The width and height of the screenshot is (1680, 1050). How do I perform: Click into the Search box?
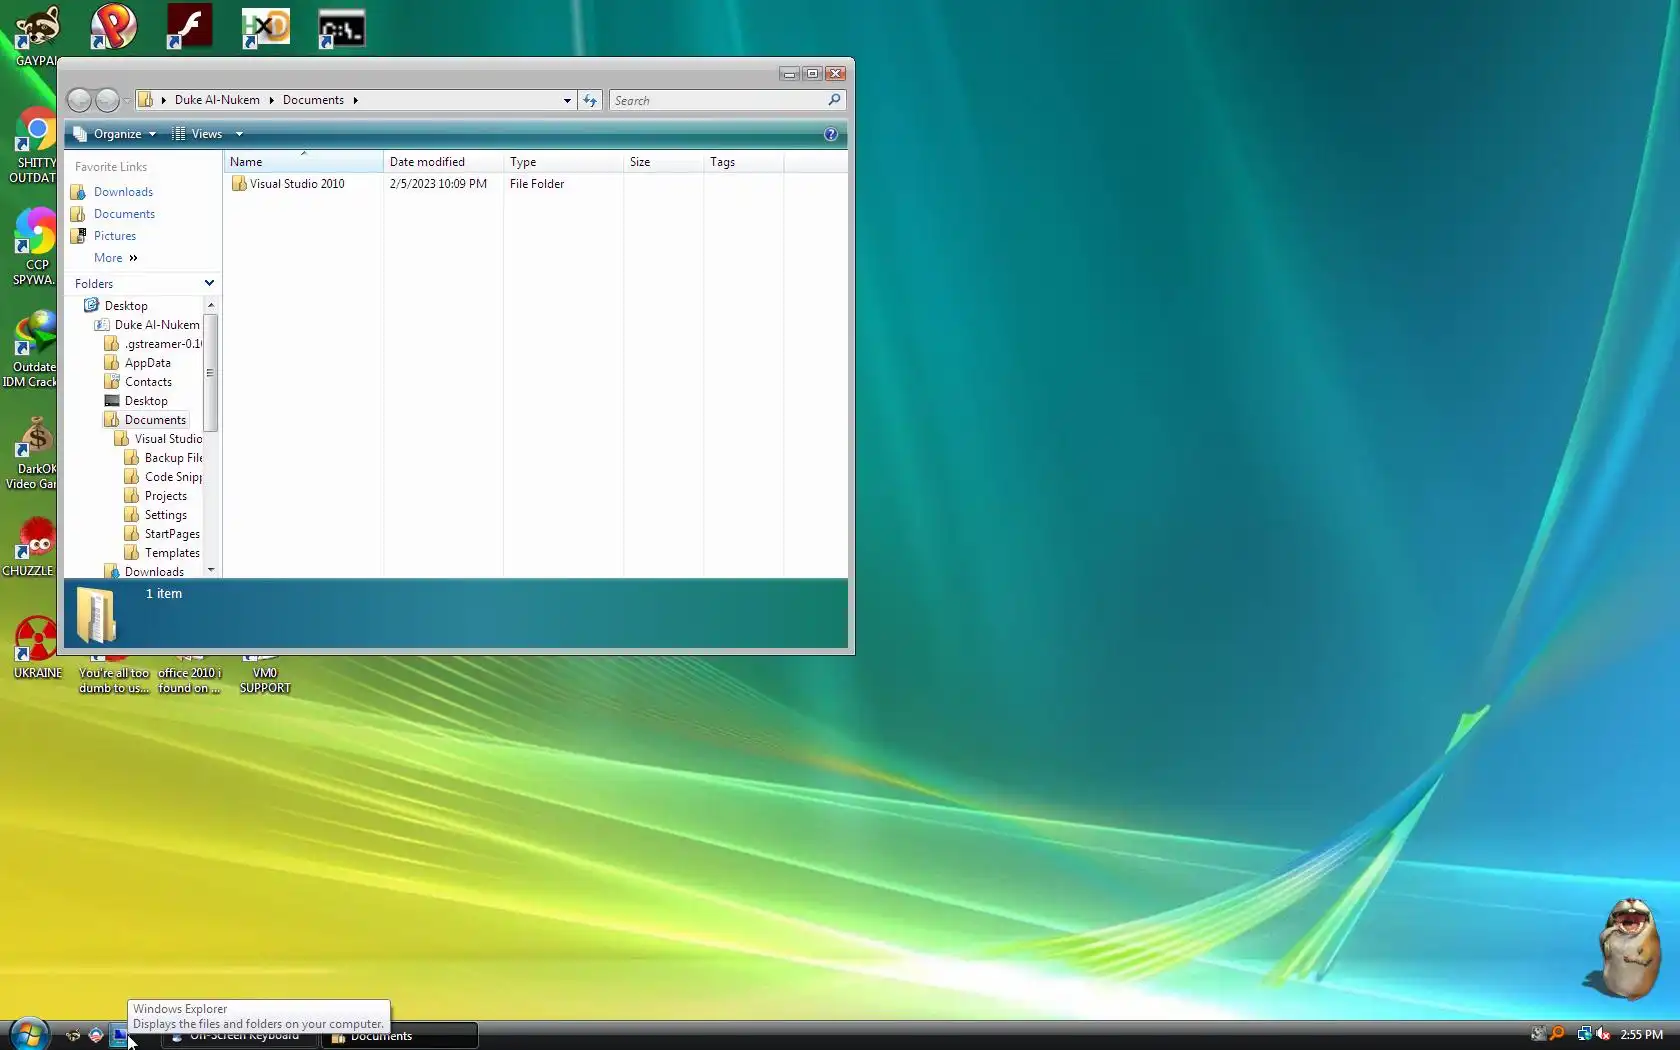(720, 100)
